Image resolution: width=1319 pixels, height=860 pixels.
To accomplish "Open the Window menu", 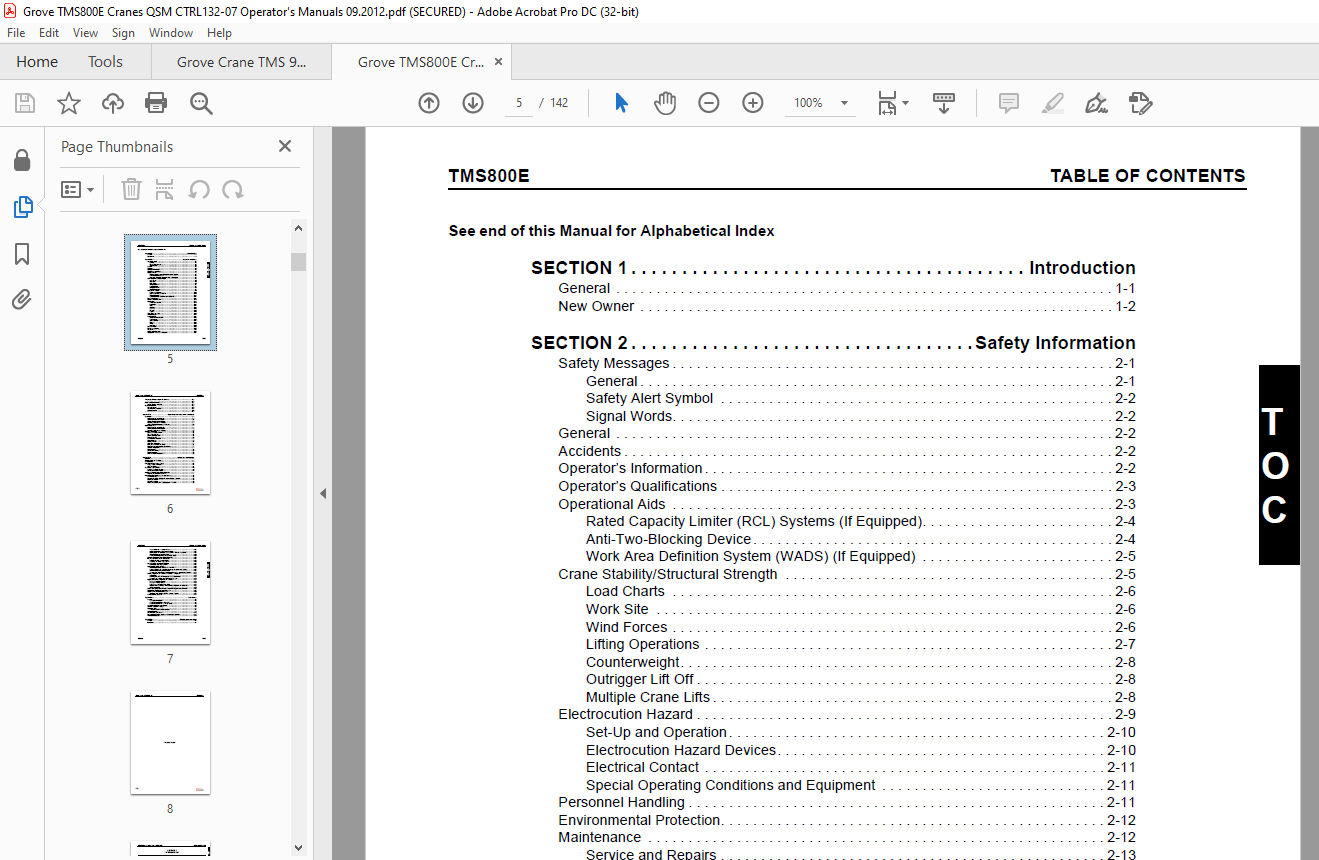I will (171, 33).
